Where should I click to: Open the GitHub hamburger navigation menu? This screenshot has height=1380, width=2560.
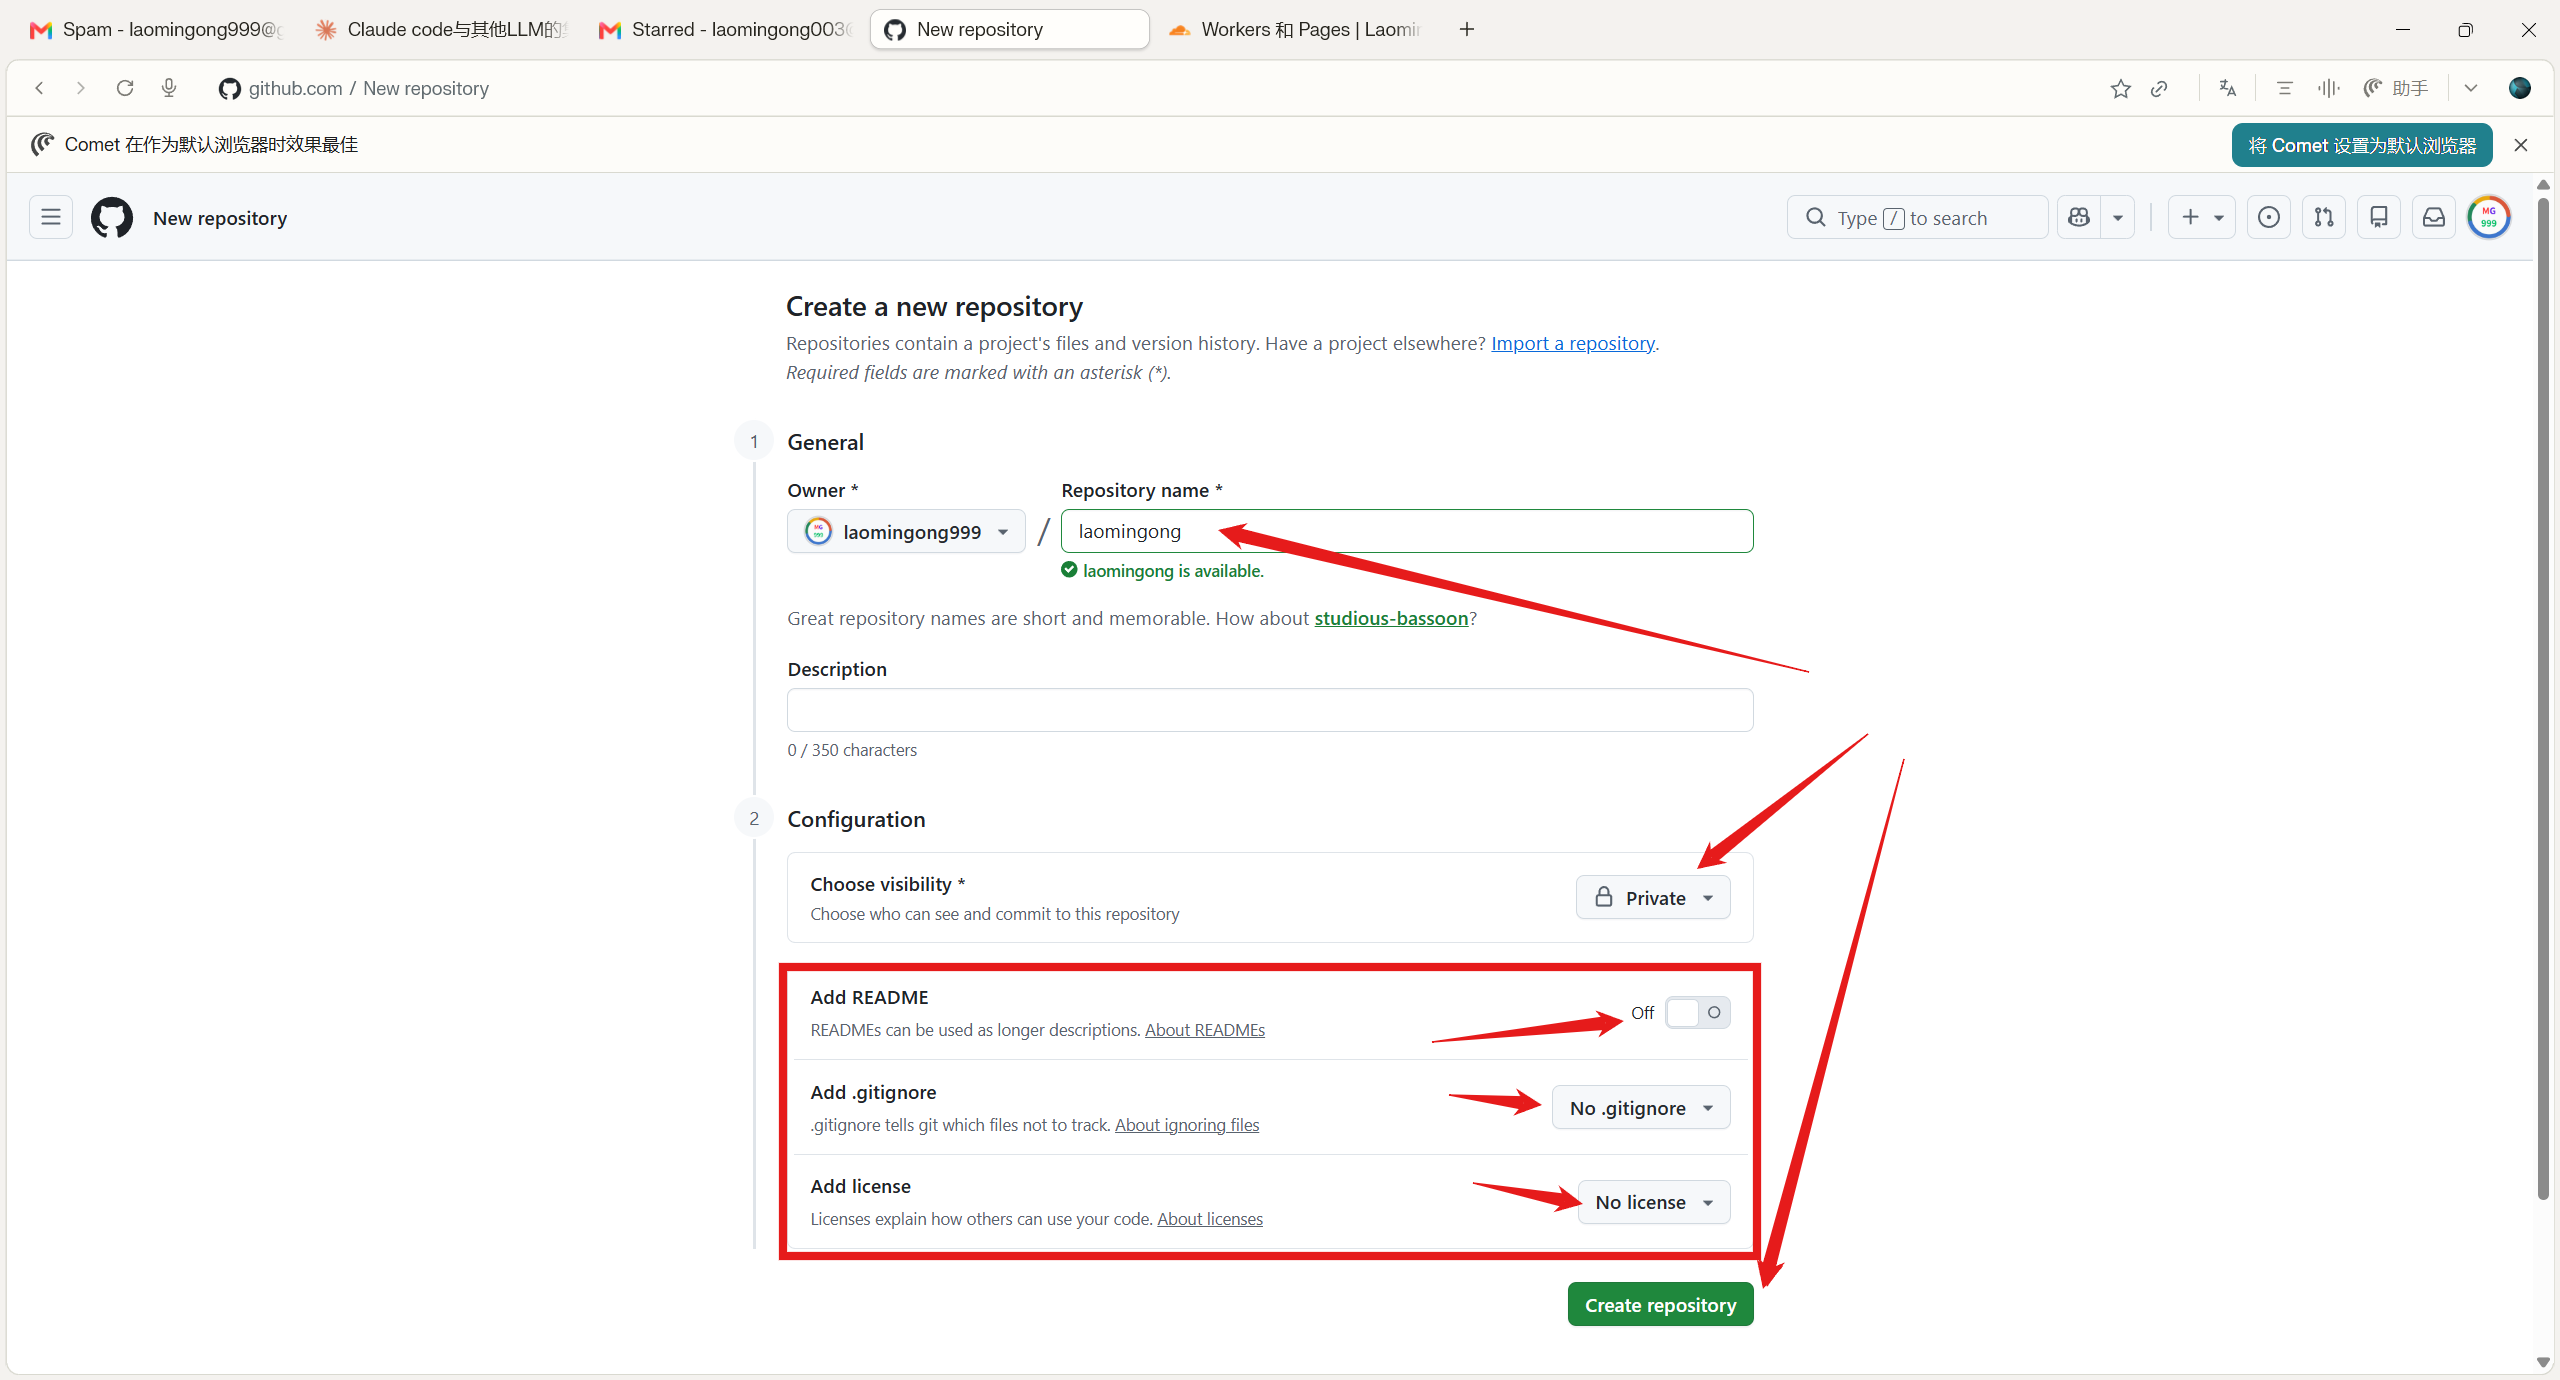(51, 217)
